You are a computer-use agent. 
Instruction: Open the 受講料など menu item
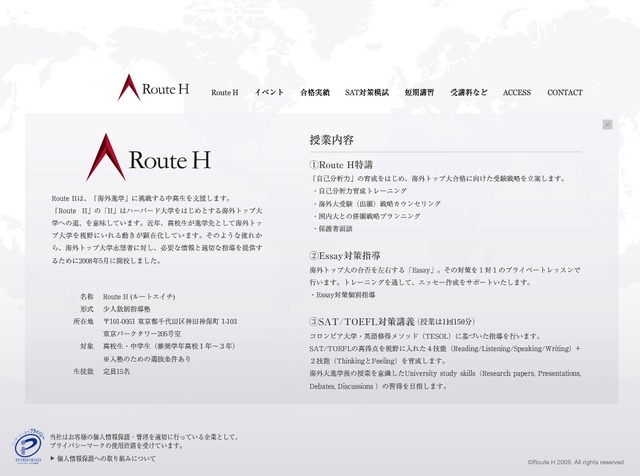[x=469, y=93]
